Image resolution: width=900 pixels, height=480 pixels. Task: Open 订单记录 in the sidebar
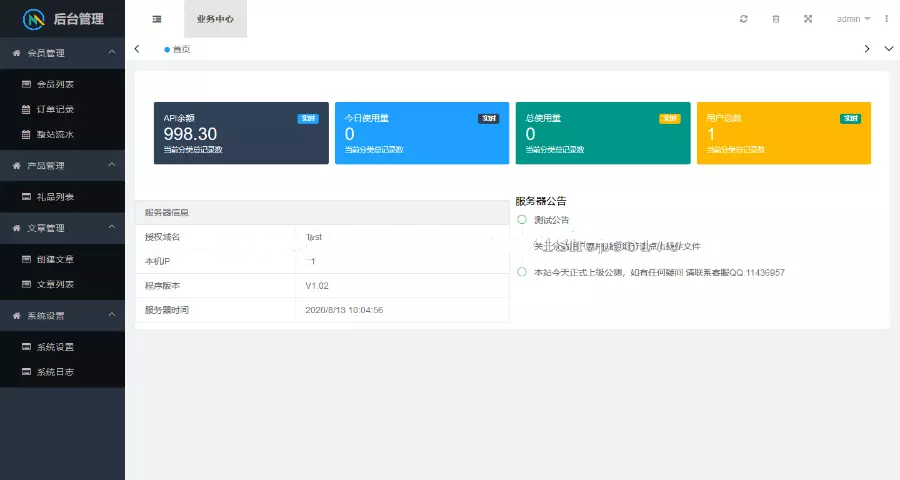click(55, 109)
